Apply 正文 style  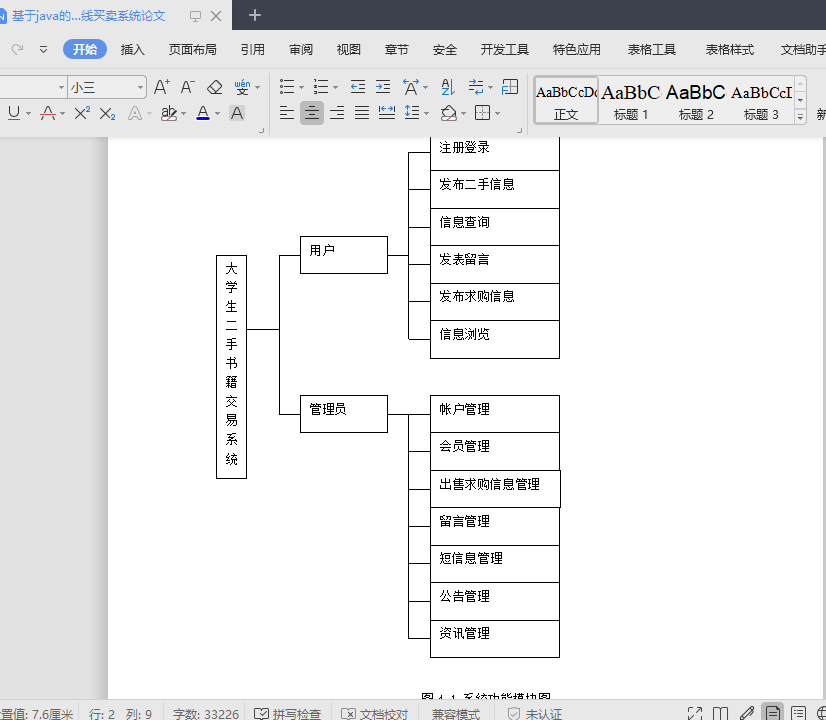click(x=566, y=100)
